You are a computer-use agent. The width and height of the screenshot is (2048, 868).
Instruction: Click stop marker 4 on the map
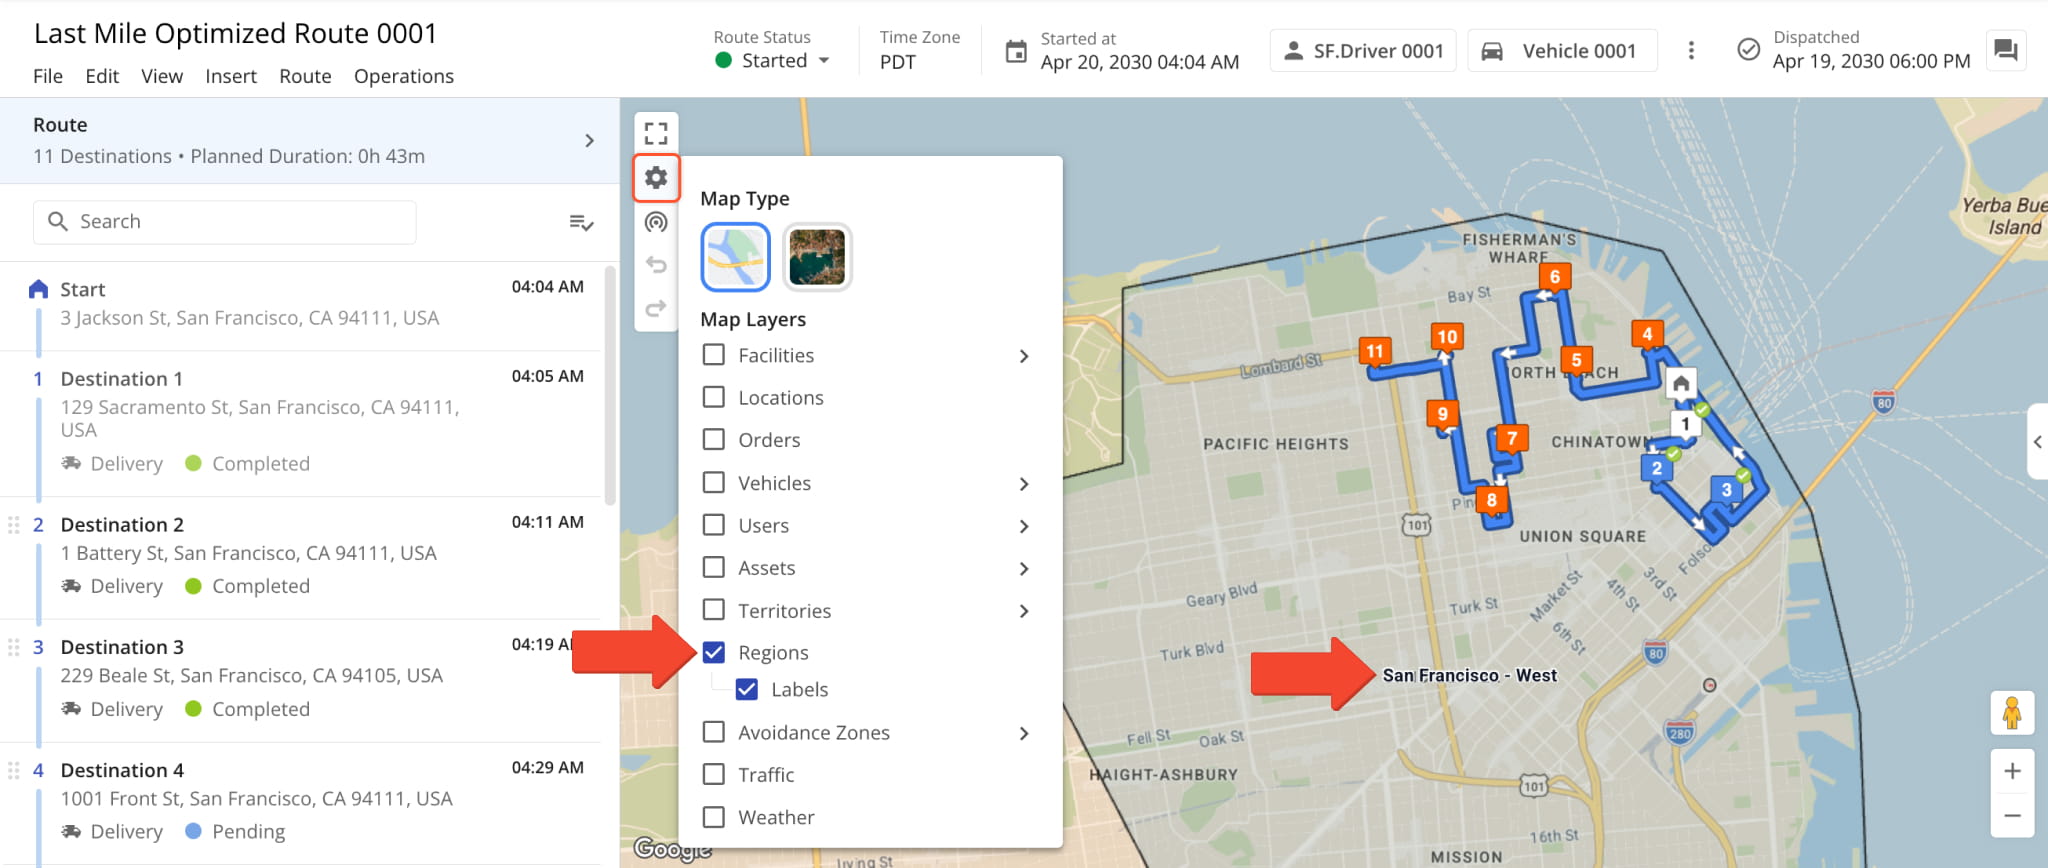pos(1647,334)
